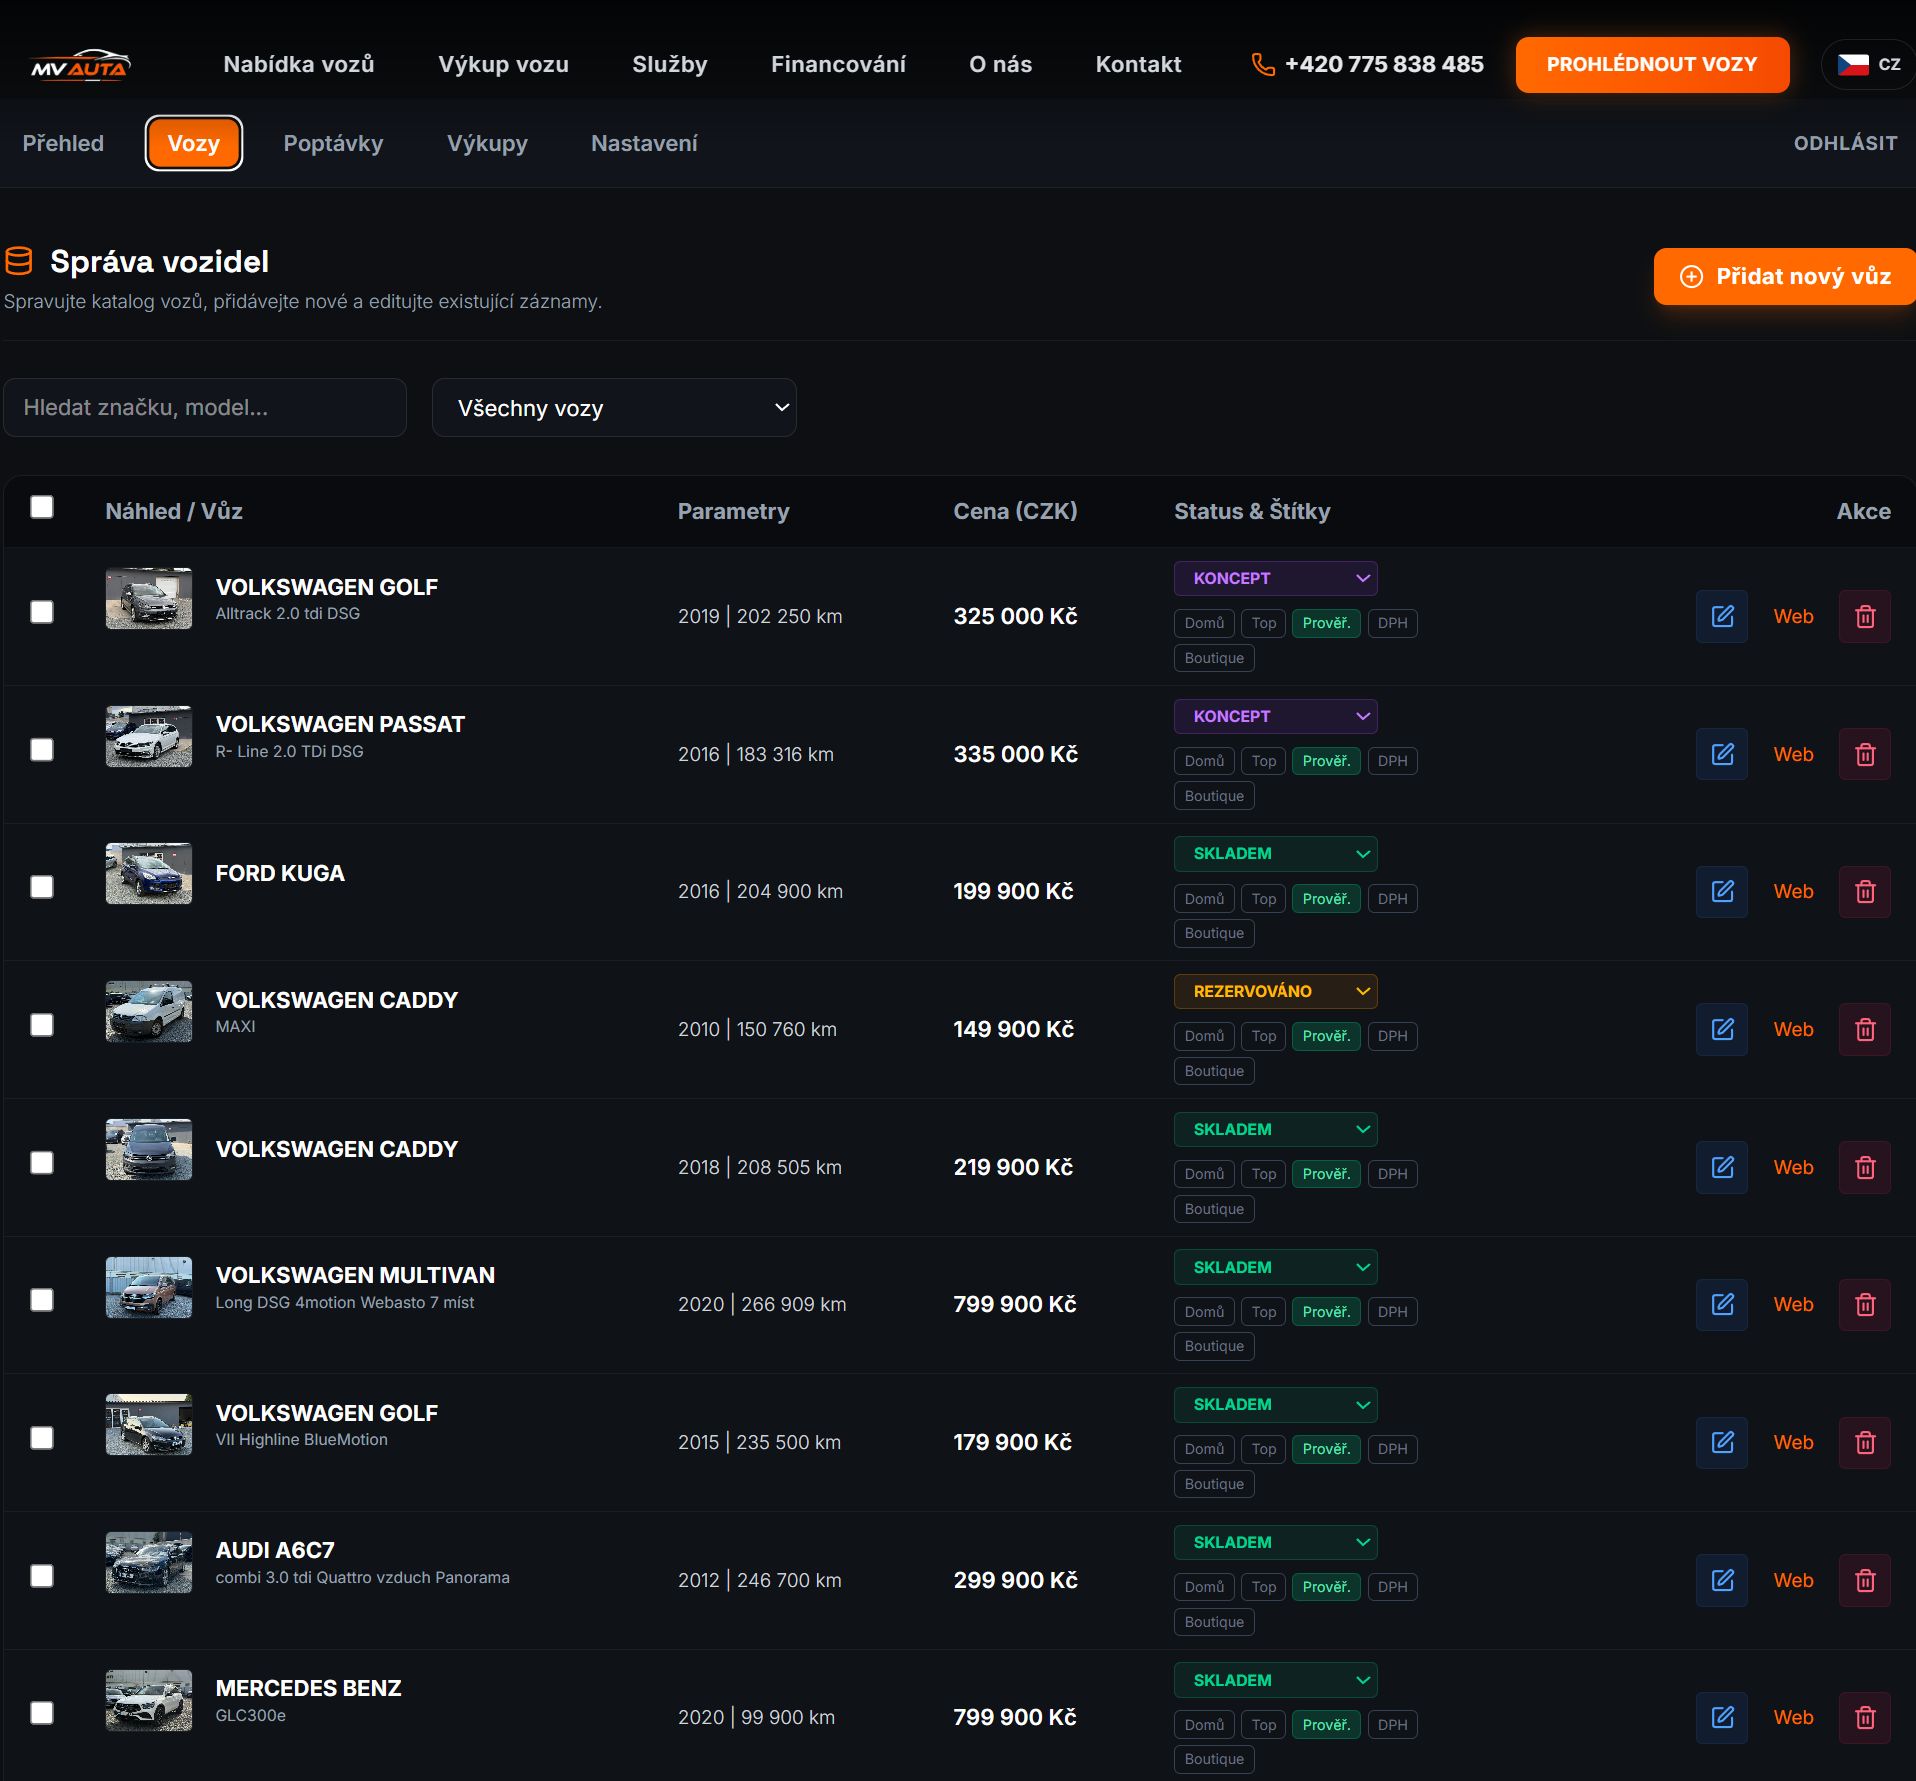Delete the Volkswagen Multivan row
This screenshot has height=1781, width=1916.
tap(1865, 1304)
